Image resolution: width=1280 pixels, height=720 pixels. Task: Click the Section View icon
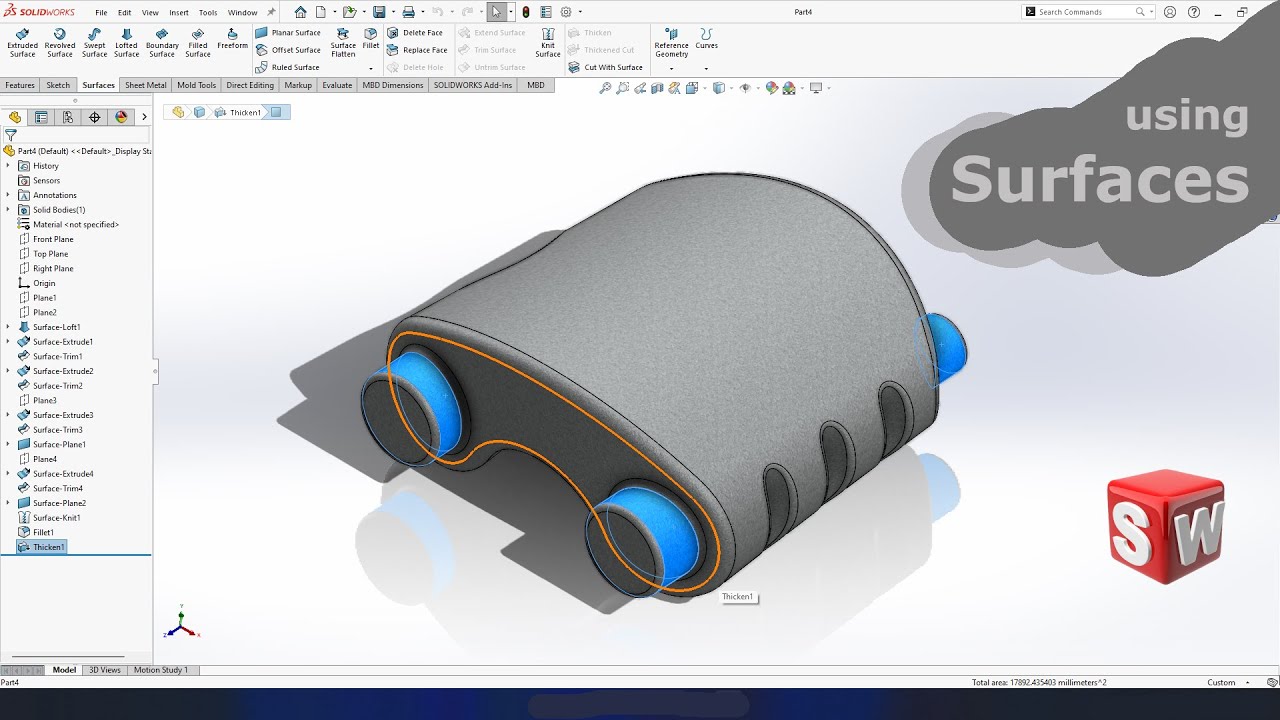pyautogui.click(x=658, y=88)
